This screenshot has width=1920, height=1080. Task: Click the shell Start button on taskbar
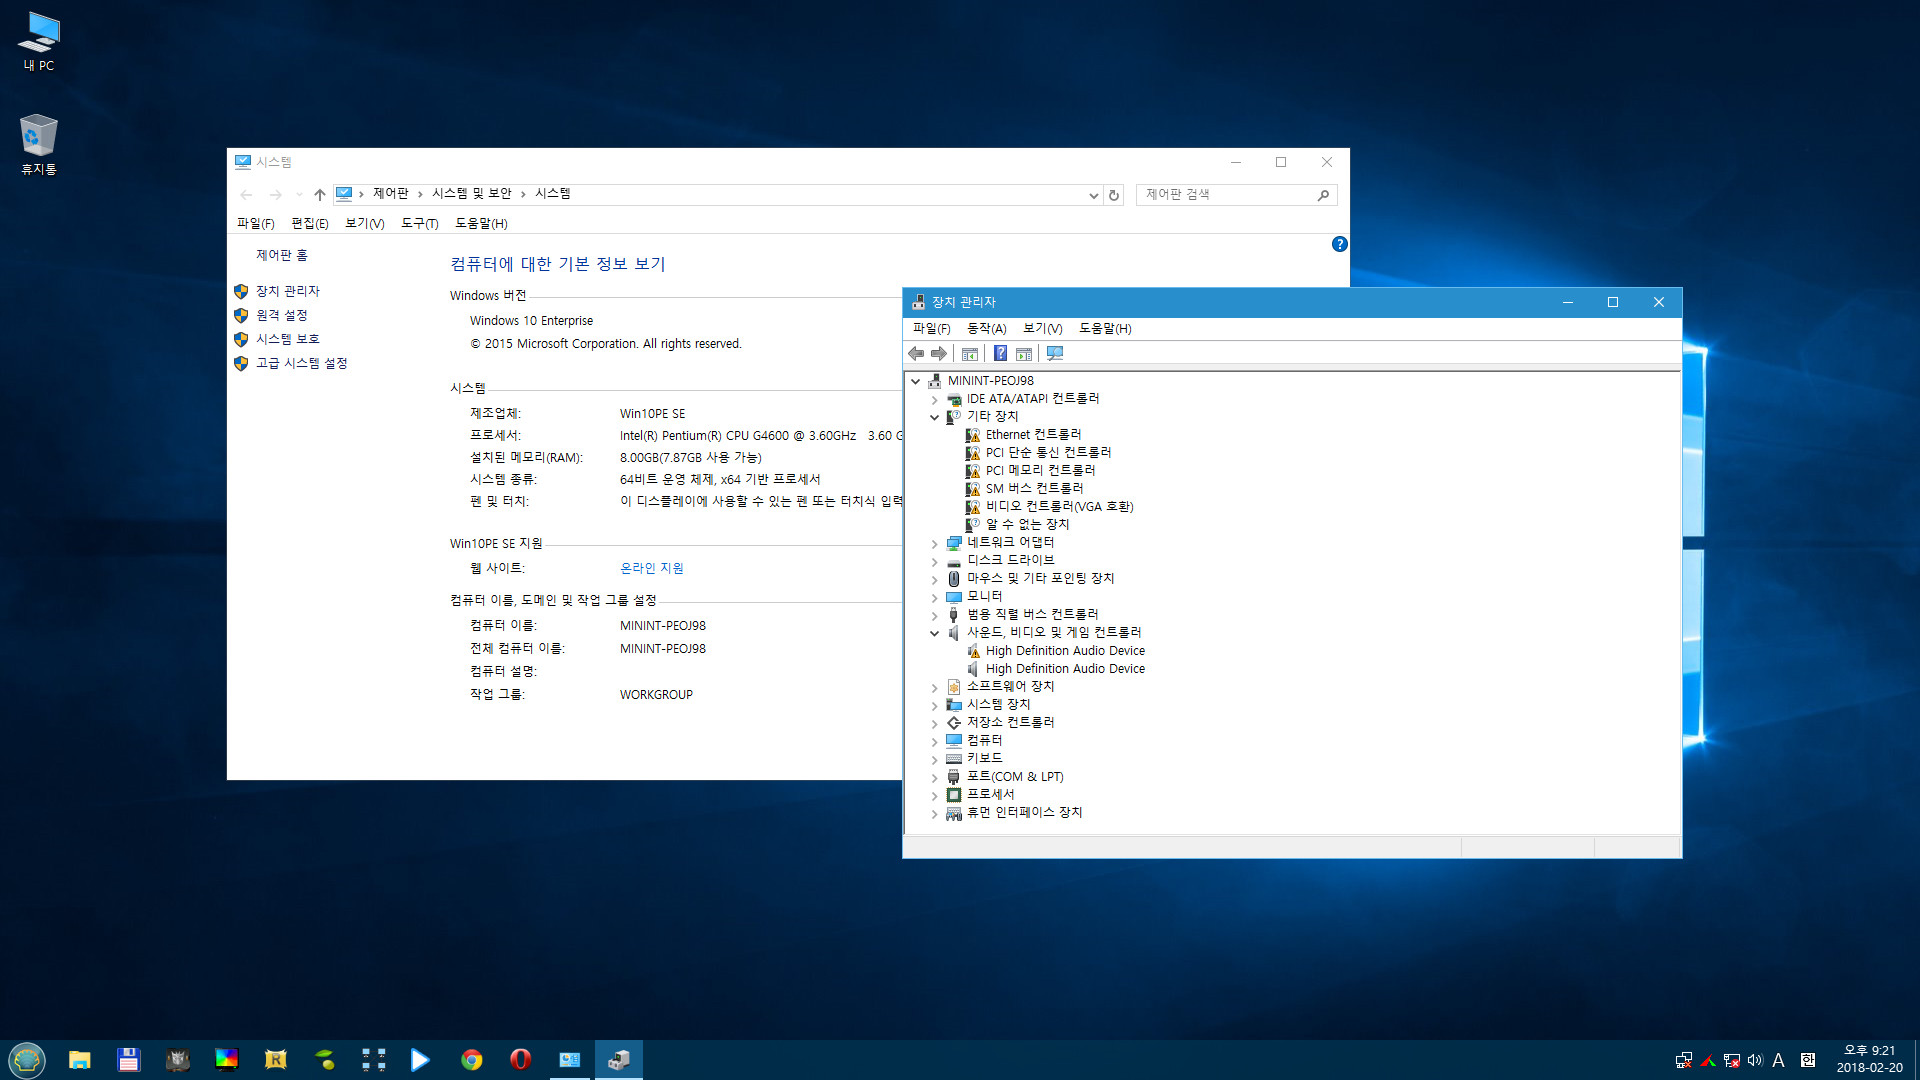(x=27, y=1059)
